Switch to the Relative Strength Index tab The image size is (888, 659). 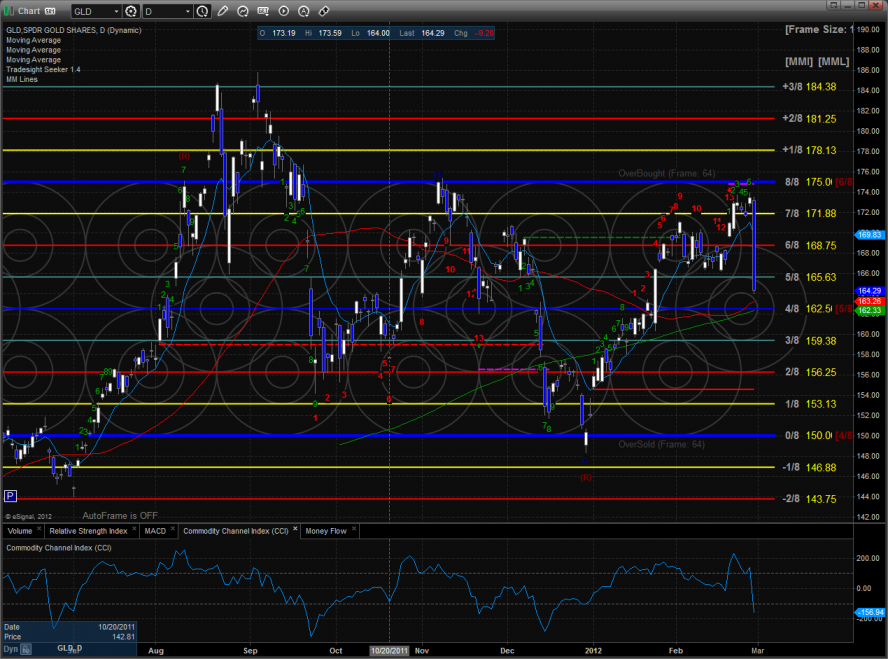point(88,531)
